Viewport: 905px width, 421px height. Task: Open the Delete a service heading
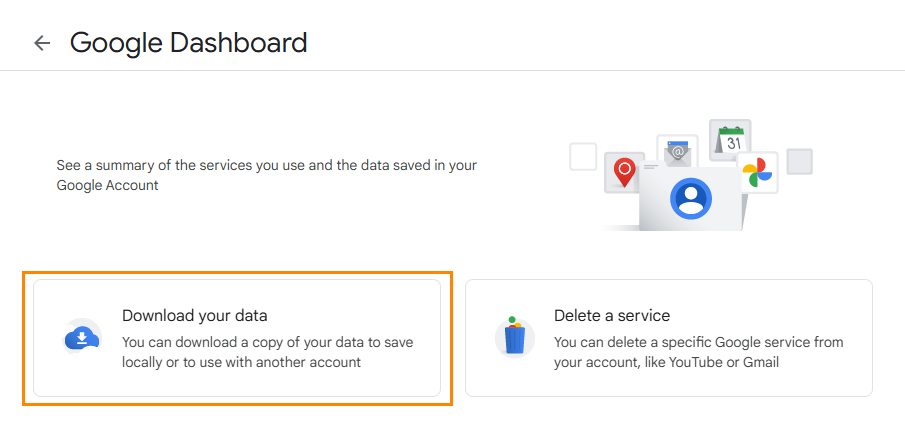point(612,316)
